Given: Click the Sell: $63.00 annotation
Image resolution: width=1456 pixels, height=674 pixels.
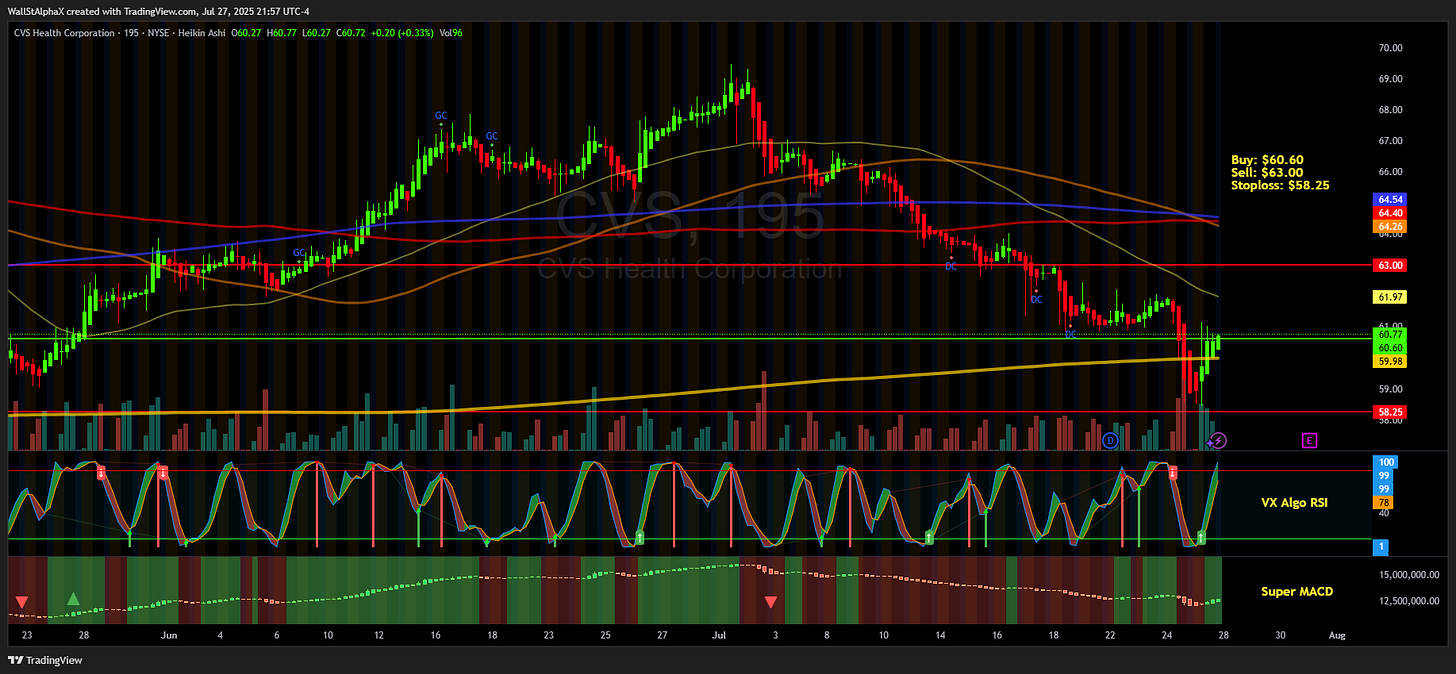Looking at the screenshot, I should (1267, 173).
